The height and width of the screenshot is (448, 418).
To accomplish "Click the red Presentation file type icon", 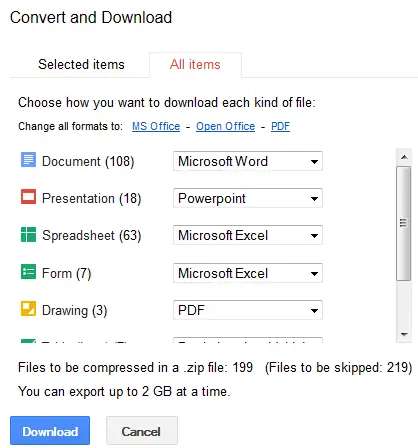I will tap(28, 196).
